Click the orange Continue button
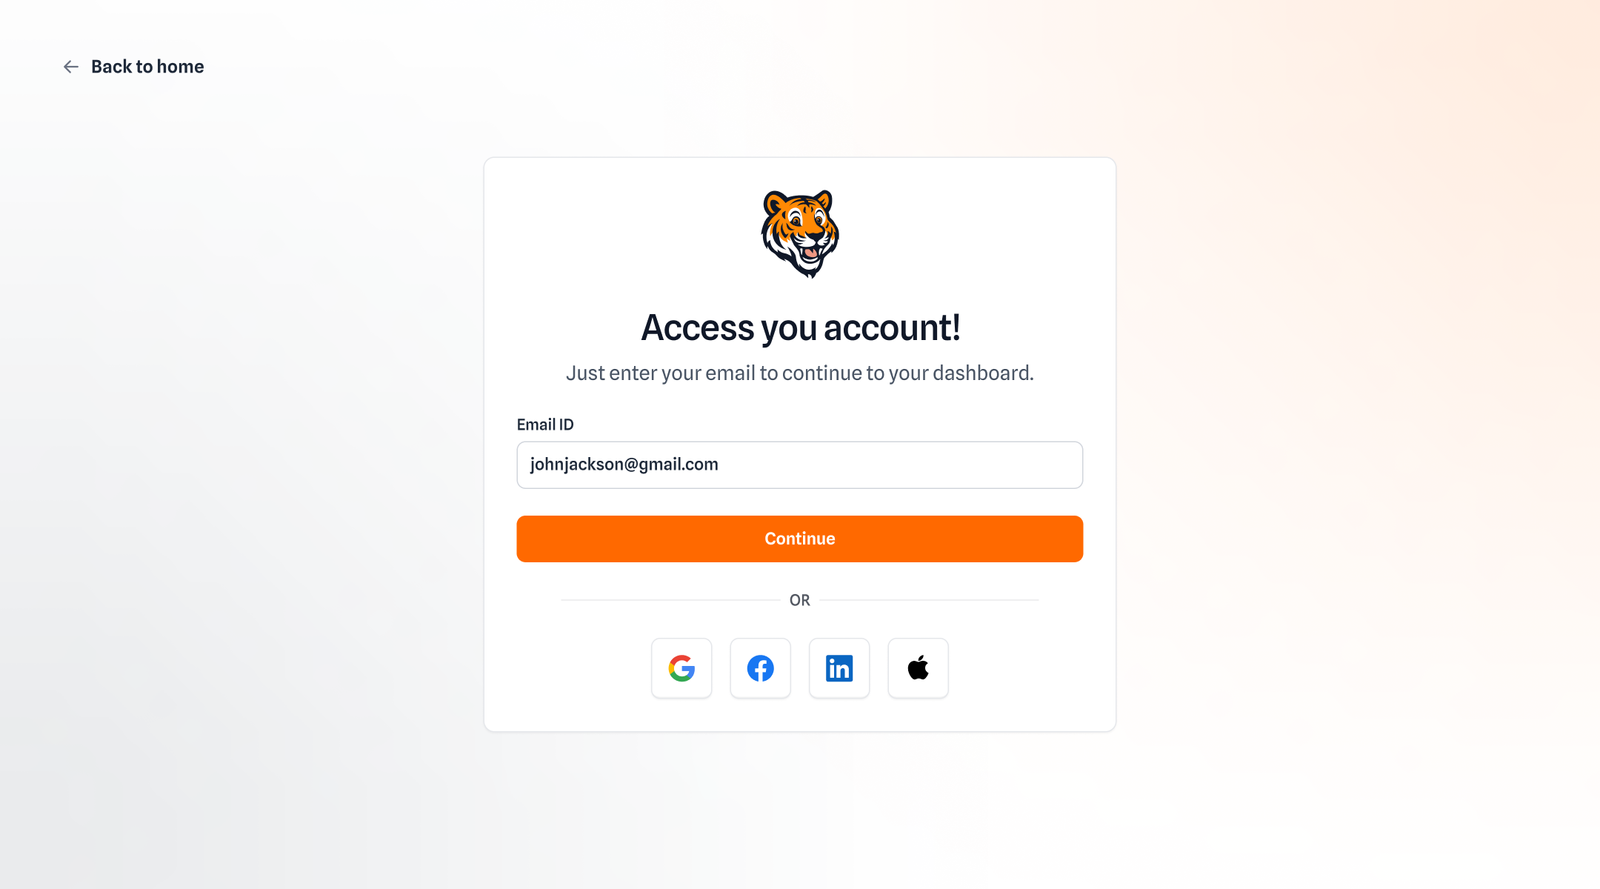The image size is (1600, 889). click(800, 539)
